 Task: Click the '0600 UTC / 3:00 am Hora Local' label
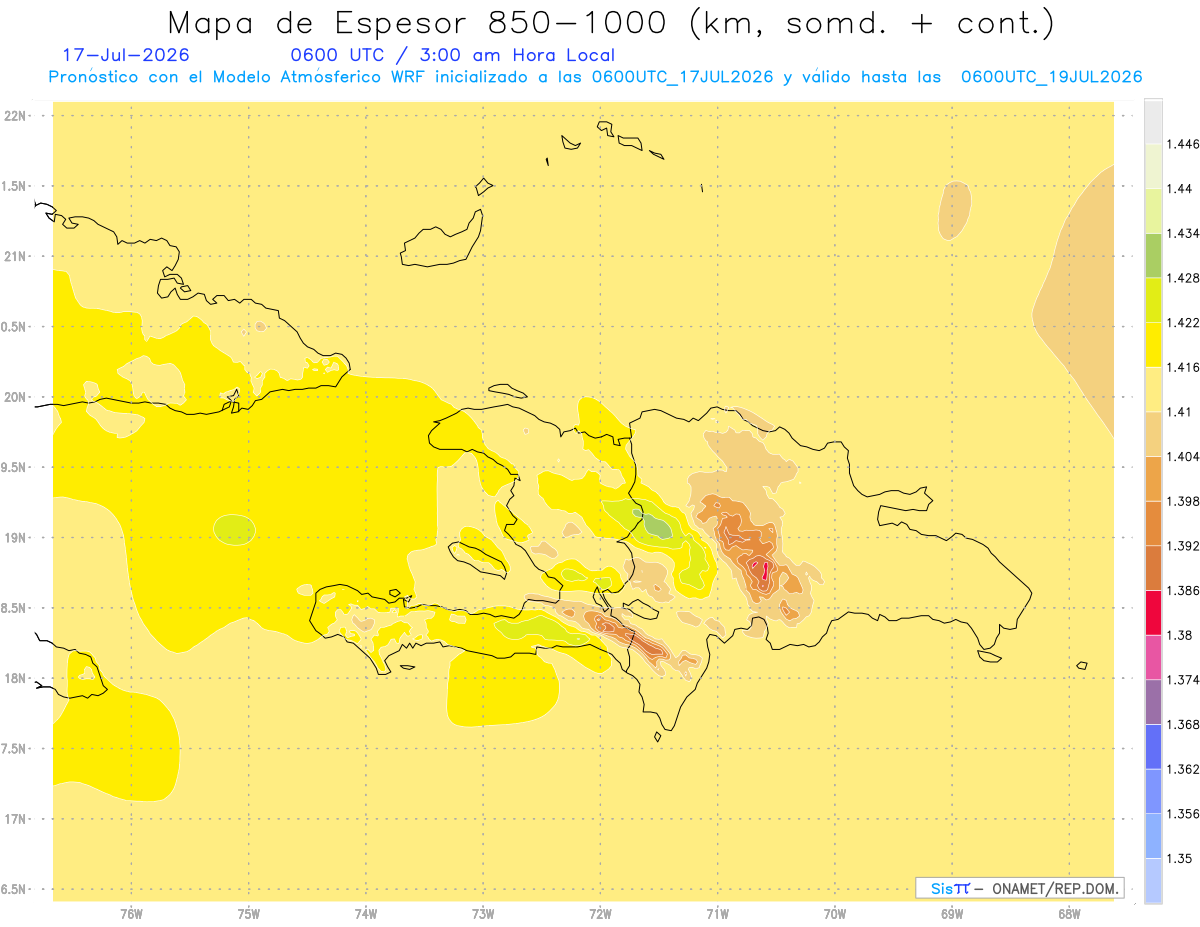pos(453,55)
